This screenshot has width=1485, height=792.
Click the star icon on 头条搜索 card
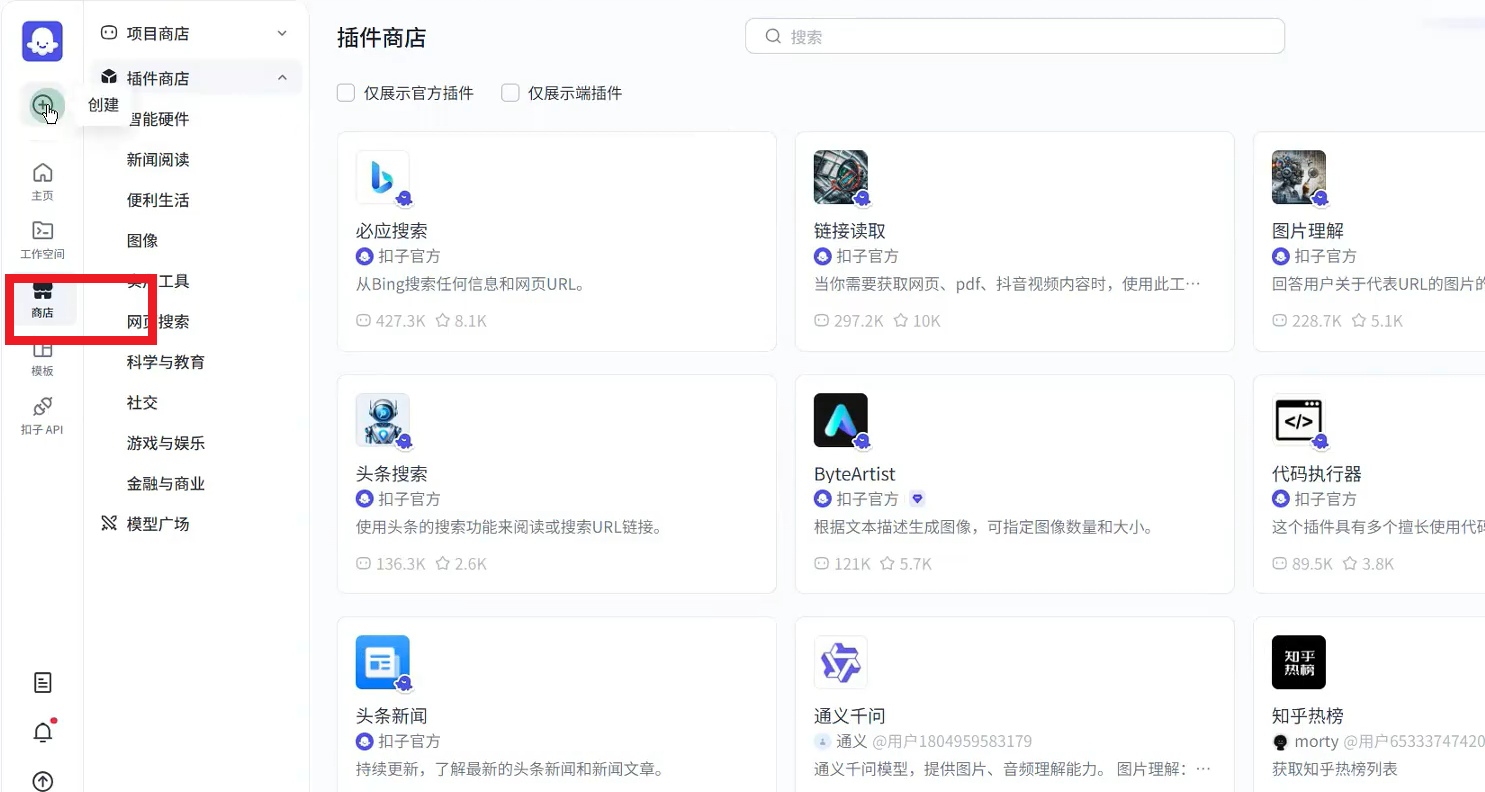[442, 564]
